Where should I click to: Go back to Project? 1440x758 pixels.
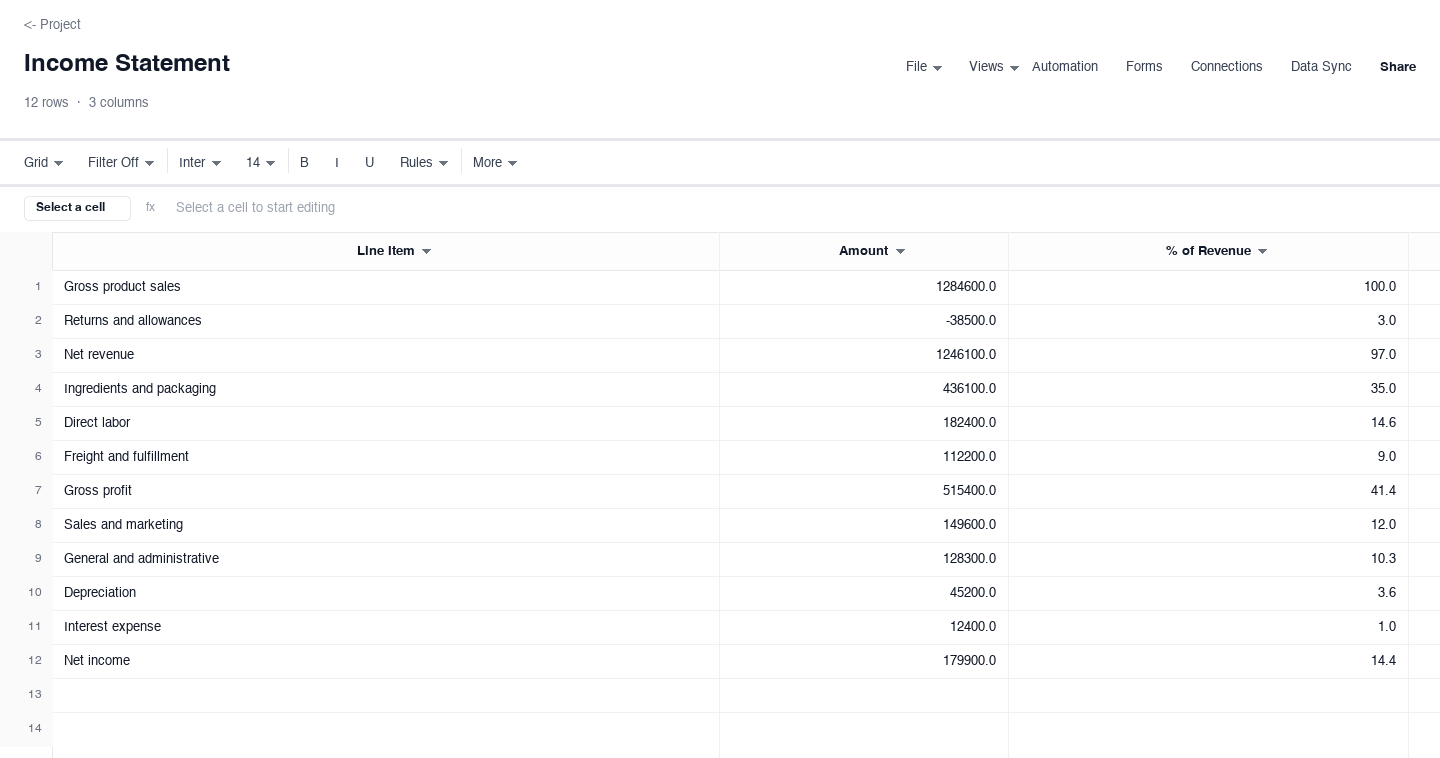point(52,24)
